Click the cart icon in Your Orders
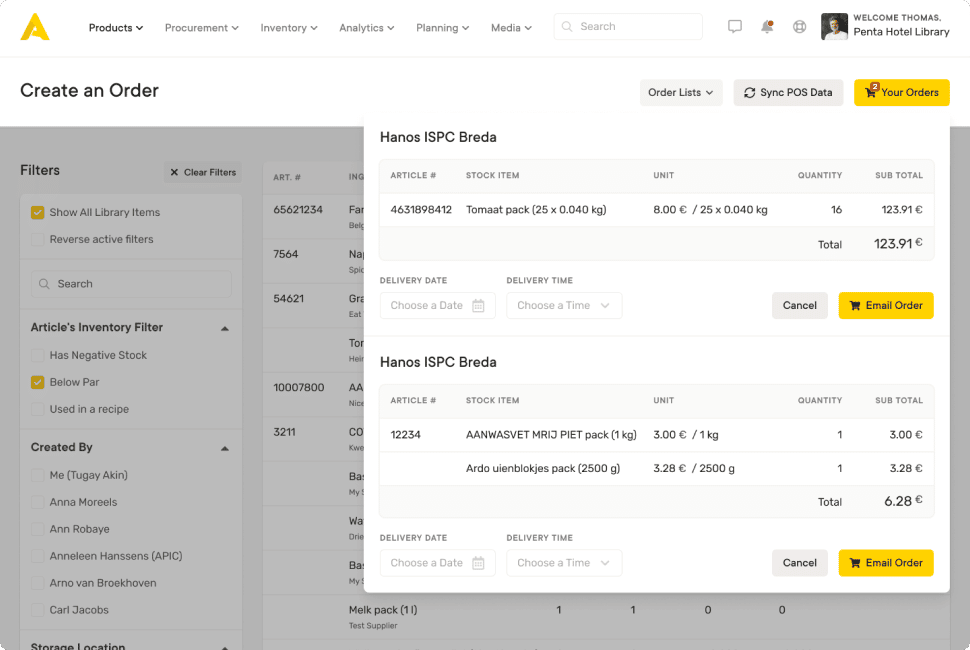The image size is (970, 650). [871, 92]
